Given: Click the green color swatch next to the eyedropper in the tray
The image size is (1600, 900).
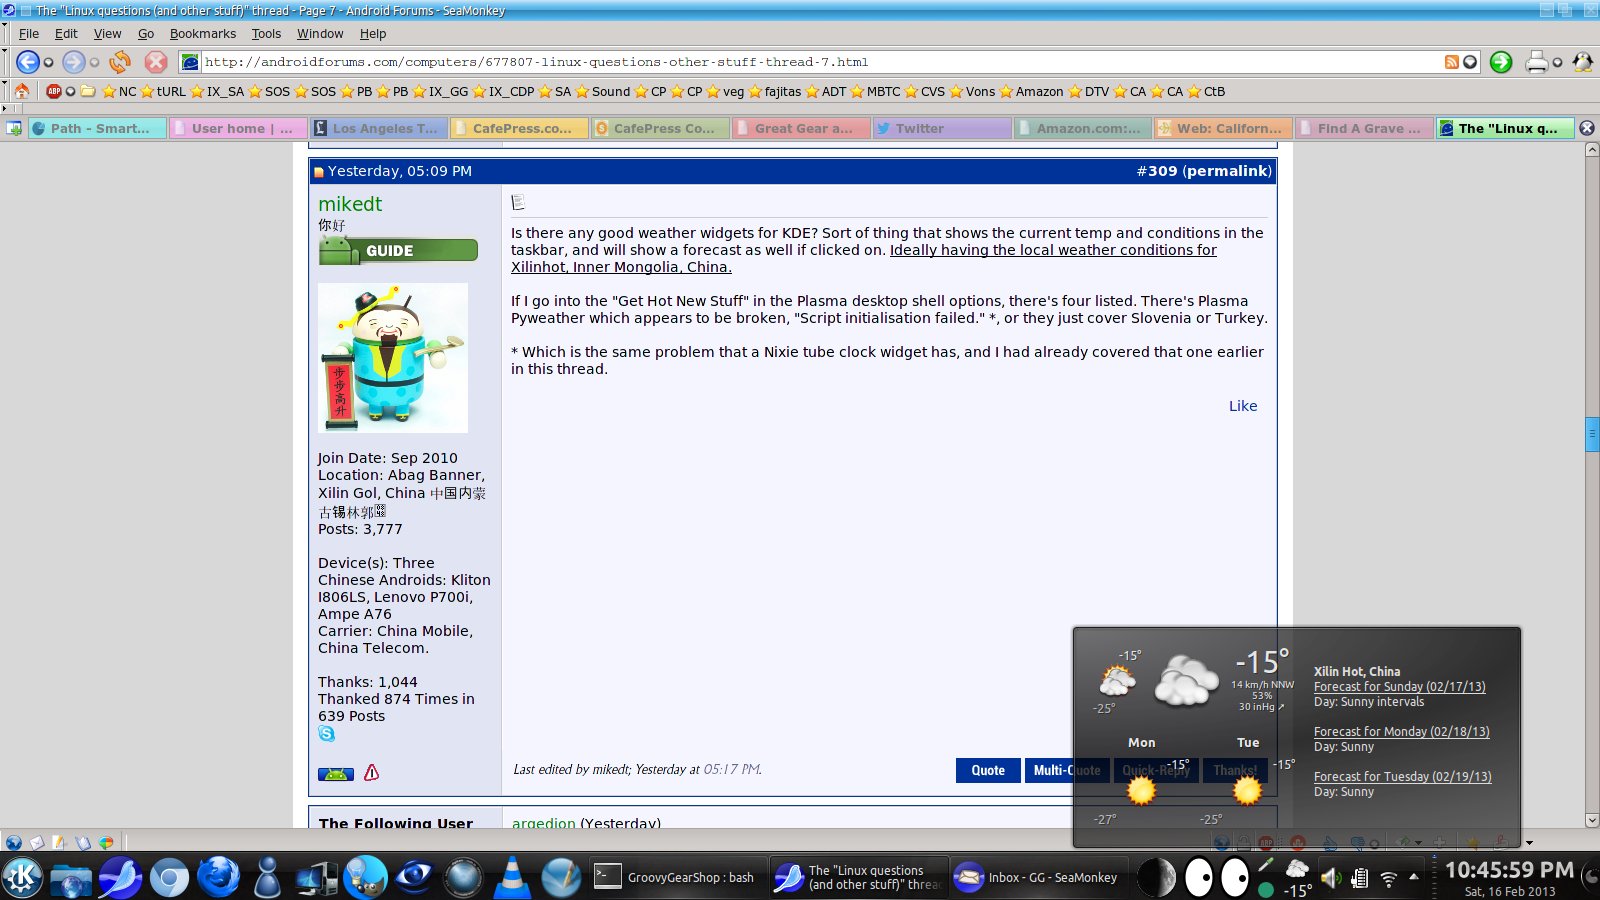Looking at the screenshot, I should 1266,888.
